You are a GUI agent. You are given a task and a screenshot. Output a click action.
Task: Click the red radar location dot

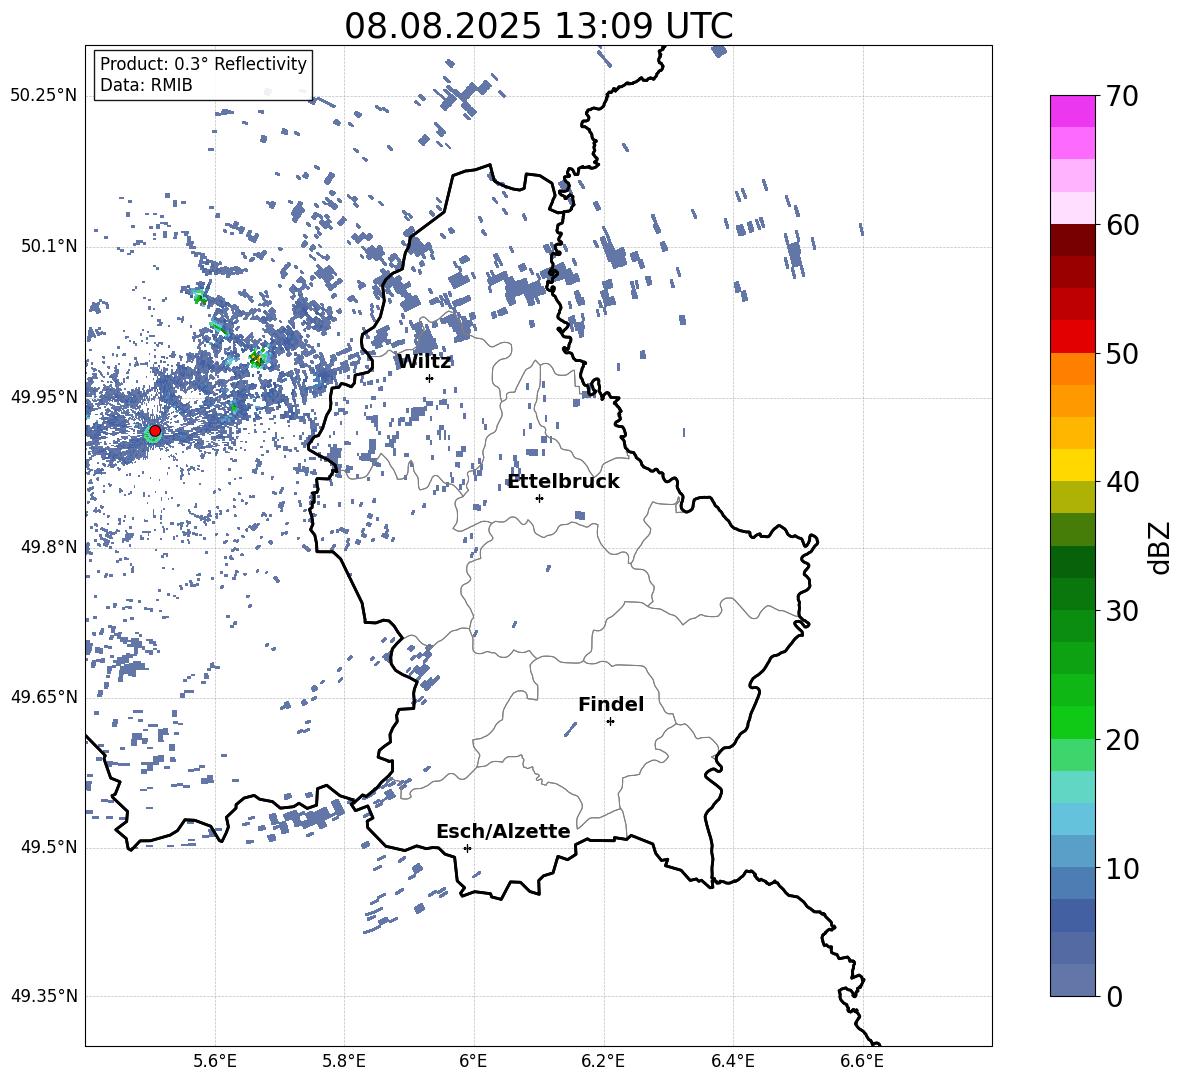point(155,431)
